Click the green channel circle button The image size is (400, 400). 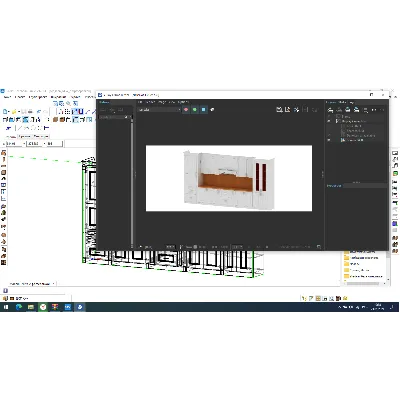(x=195, y=110)
